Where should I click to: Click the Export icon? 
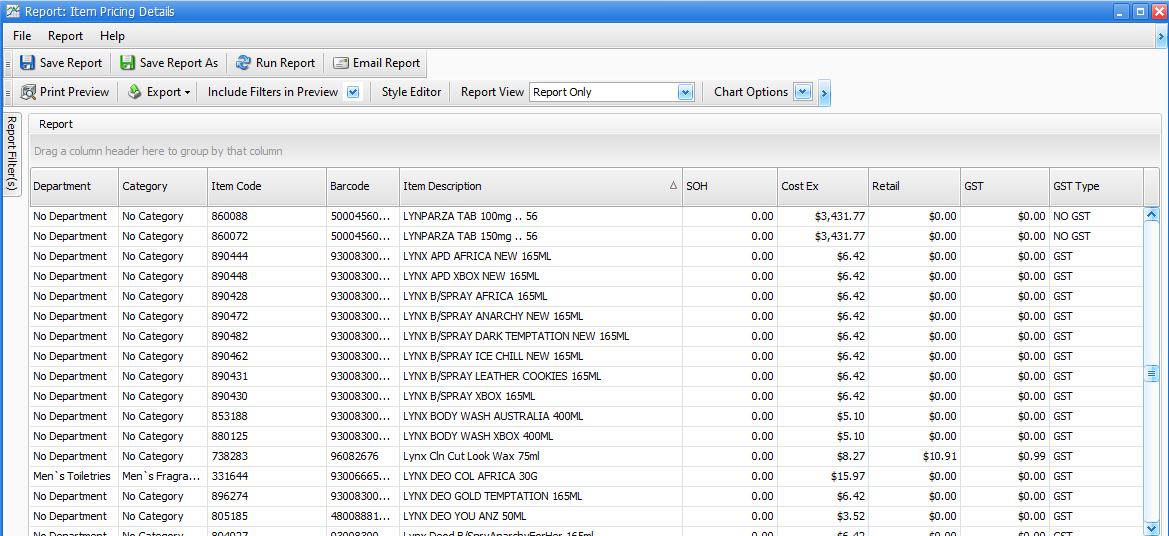135,92
